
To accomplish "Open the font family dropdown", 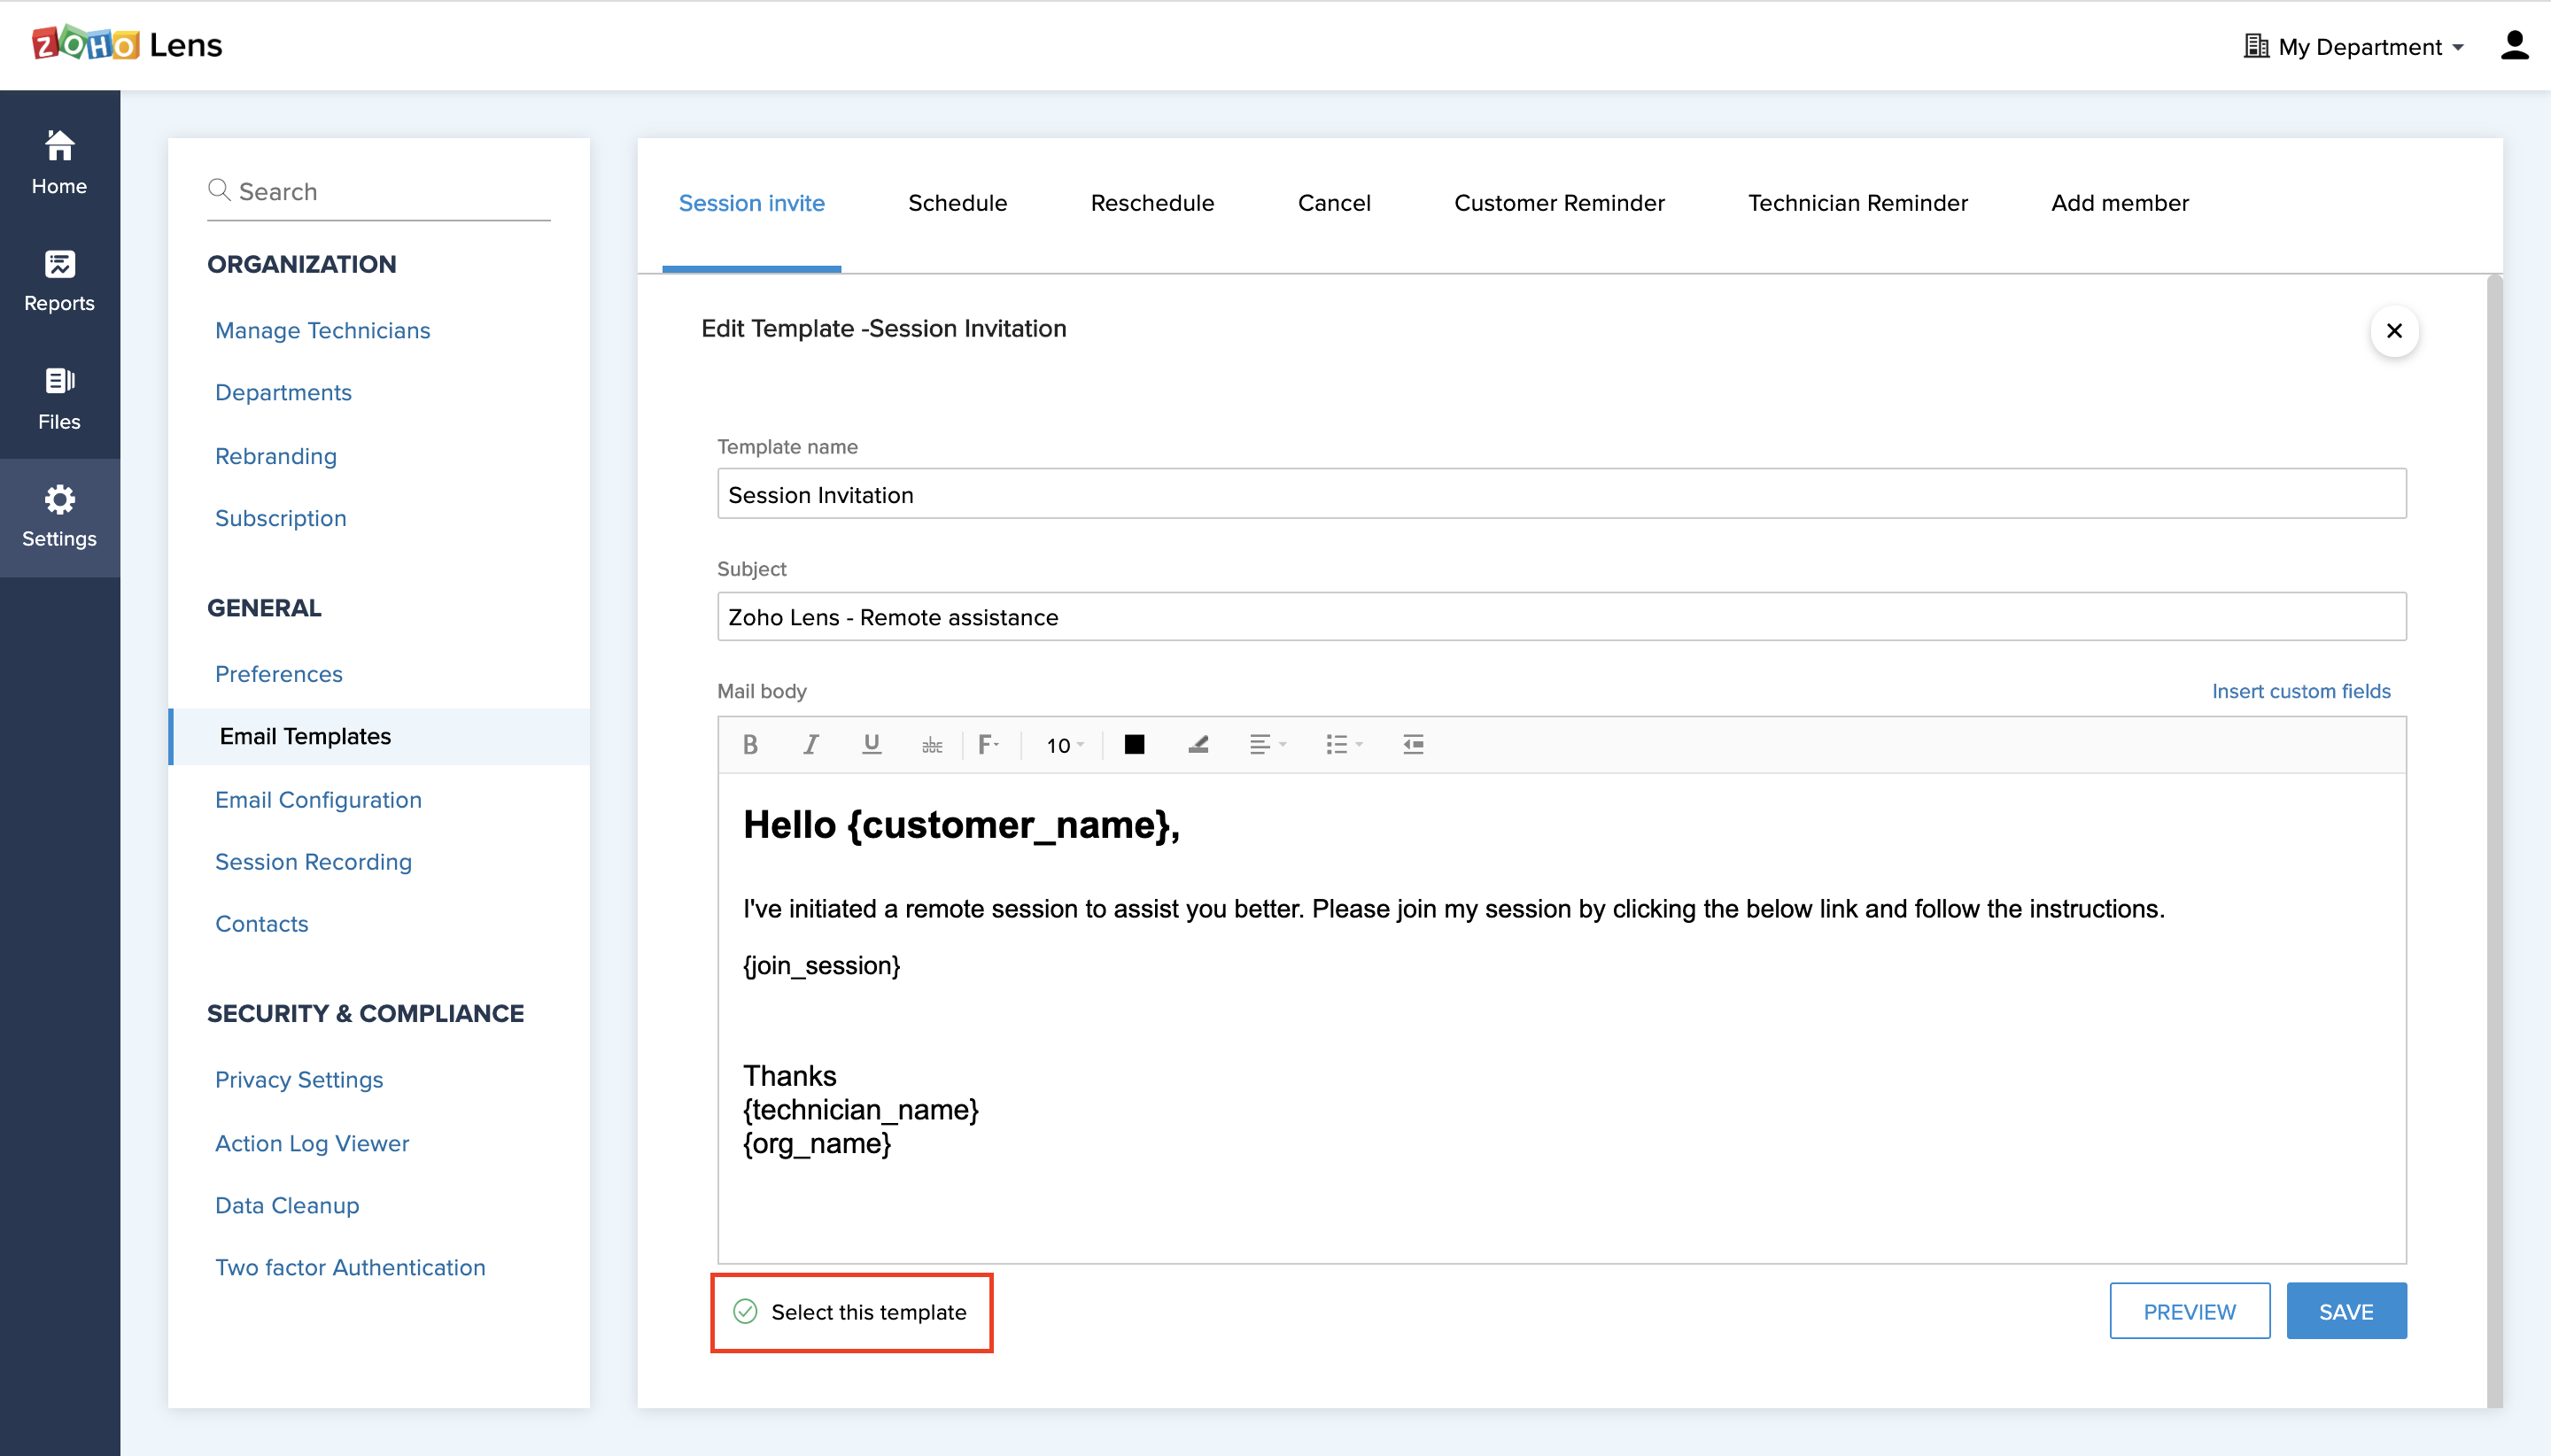I will [988, 745].
